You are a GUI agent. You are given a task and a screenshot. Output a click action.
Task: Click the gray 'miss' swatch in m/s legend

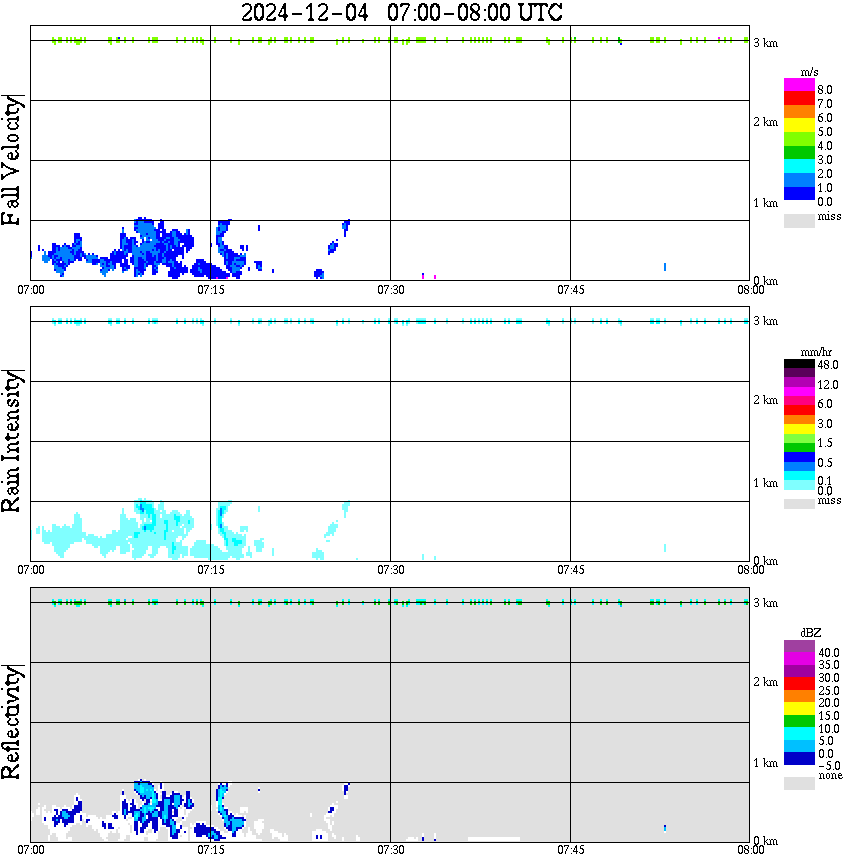(x=799, y=220)
